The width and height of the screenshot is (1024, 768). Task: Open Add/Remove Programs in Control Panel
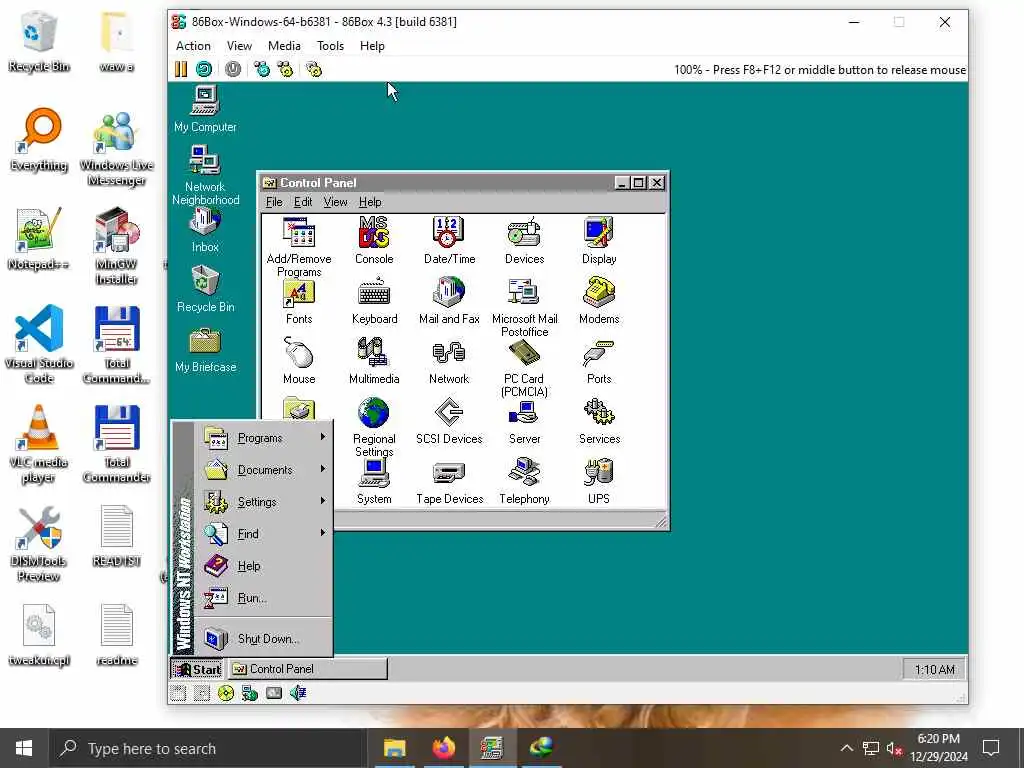[299, 247]
